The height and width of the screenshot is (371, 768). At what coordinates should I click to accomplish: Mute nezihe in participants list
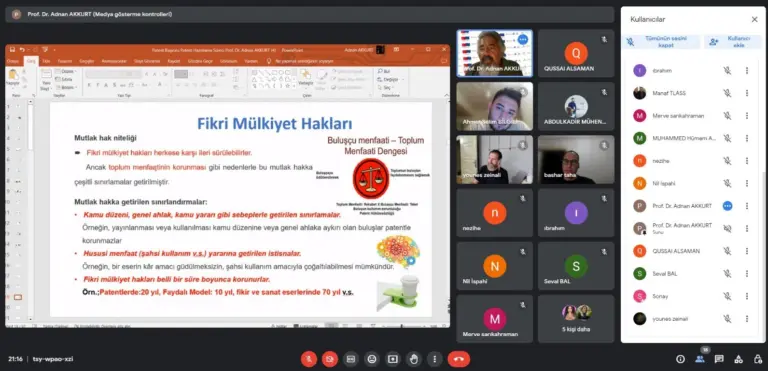tap(727, 161)
